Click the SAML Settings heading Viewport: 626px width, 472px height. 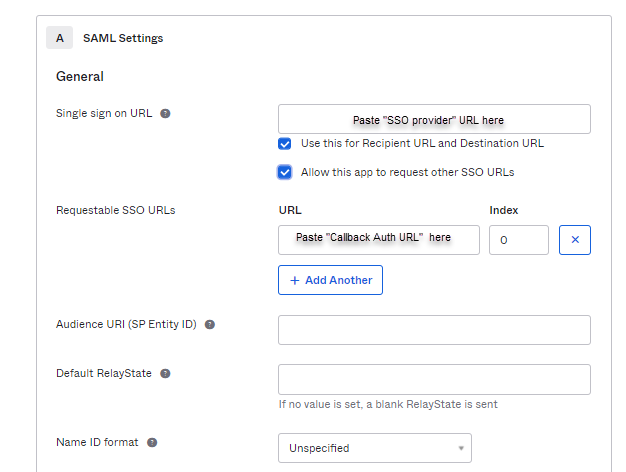(x=123, y=38)
